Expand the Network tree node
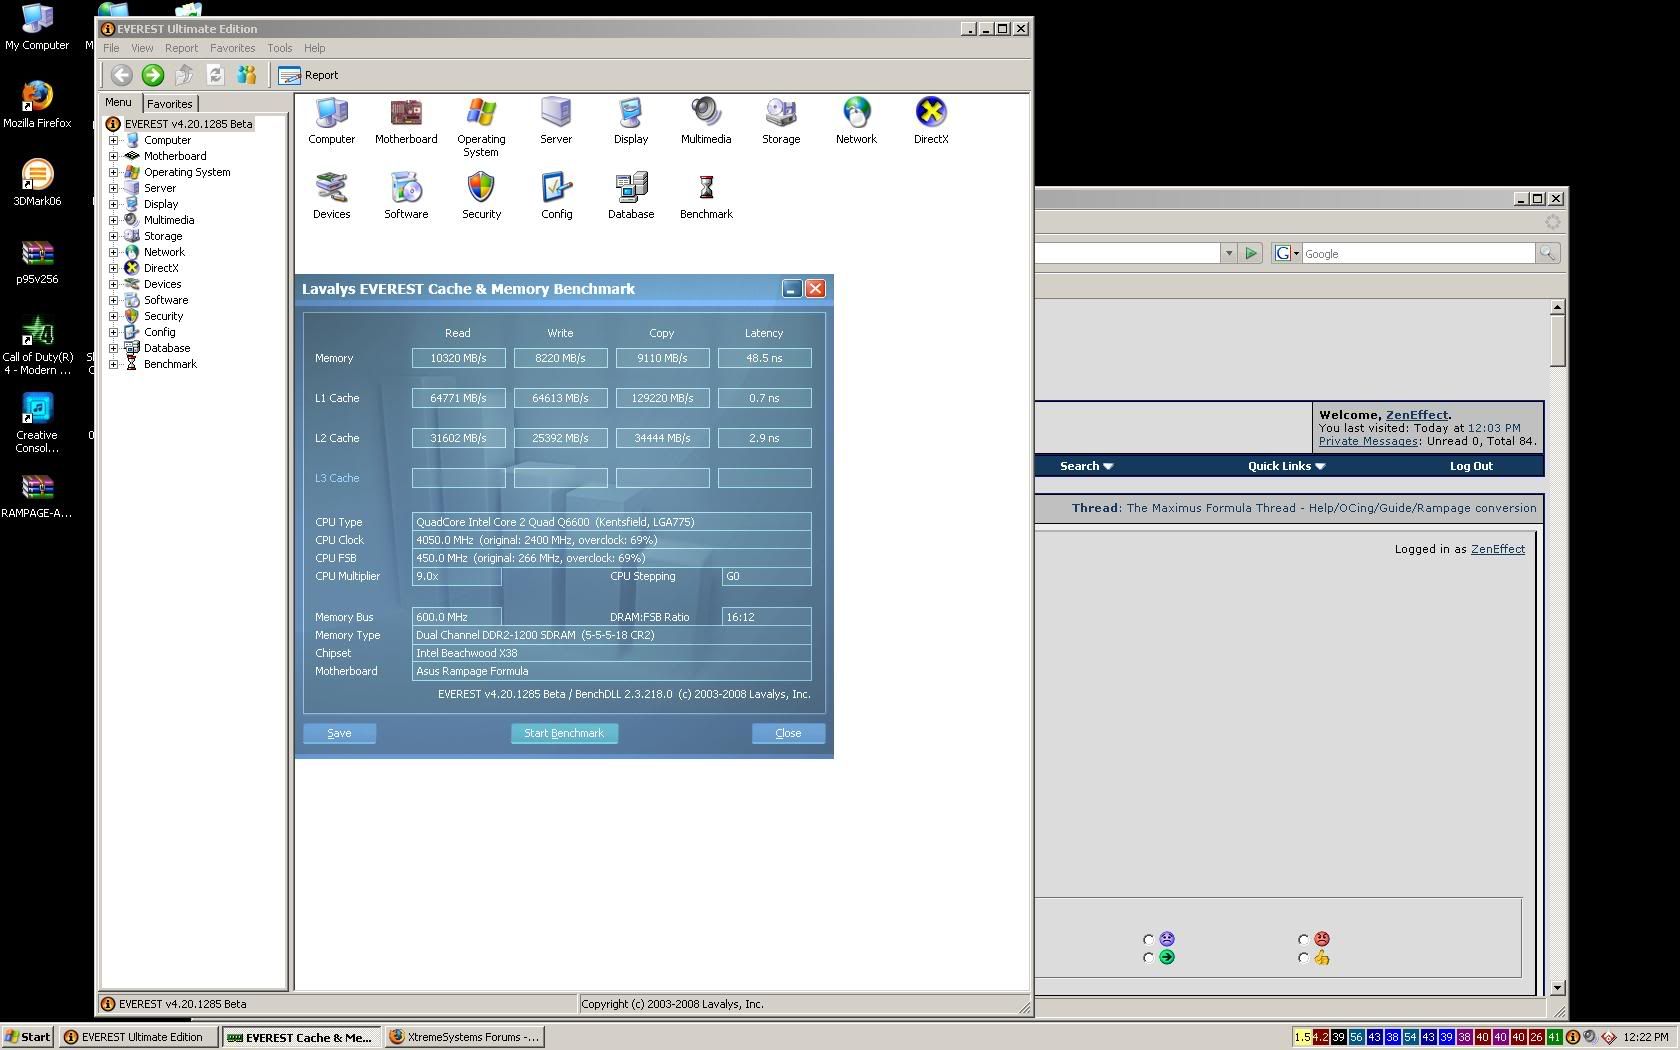 point(113,252)
